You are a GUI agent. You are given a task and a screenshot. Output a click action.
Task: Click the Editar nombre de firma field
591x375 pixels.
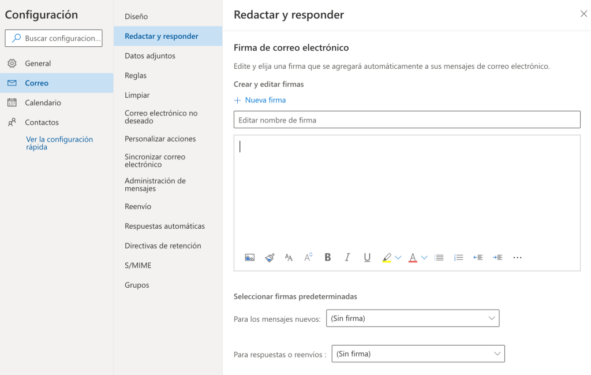click(x=407, y=120)
